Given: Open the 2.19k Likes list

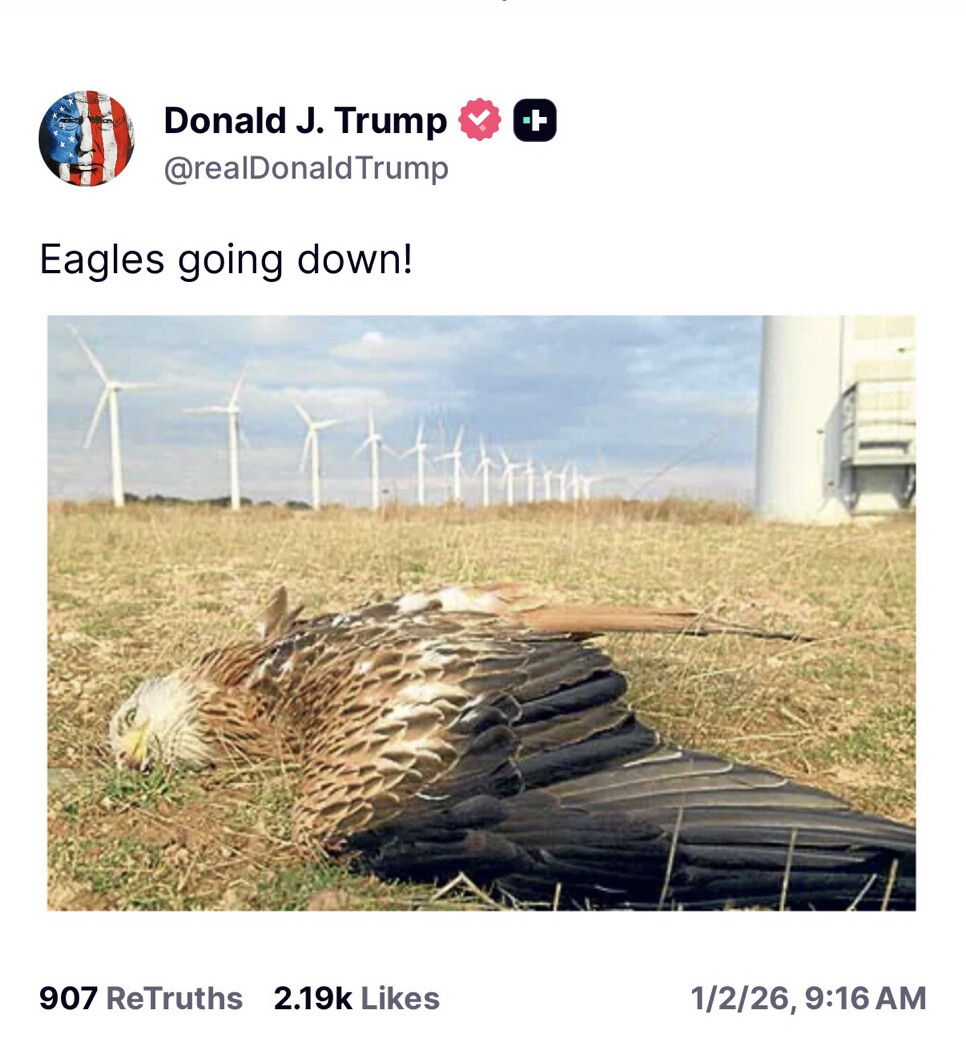Looking at the screenshot, I should pos(356,997).
